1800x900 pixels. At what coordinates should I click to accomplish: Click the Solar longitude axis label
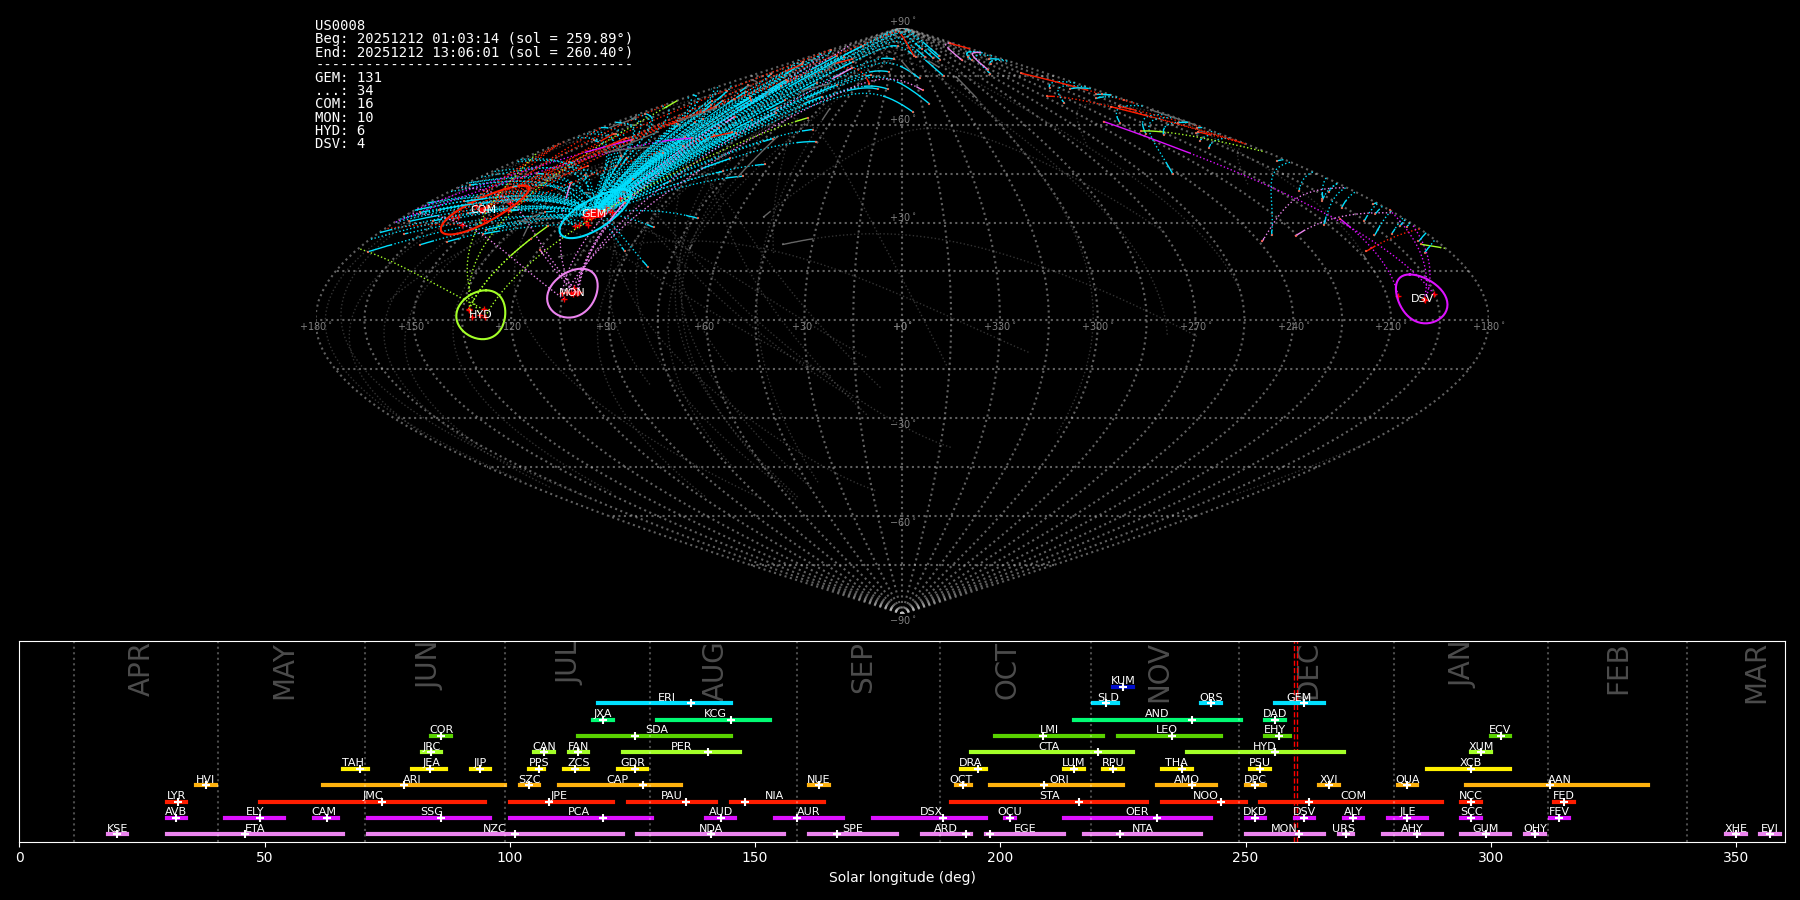click(901, 877)
